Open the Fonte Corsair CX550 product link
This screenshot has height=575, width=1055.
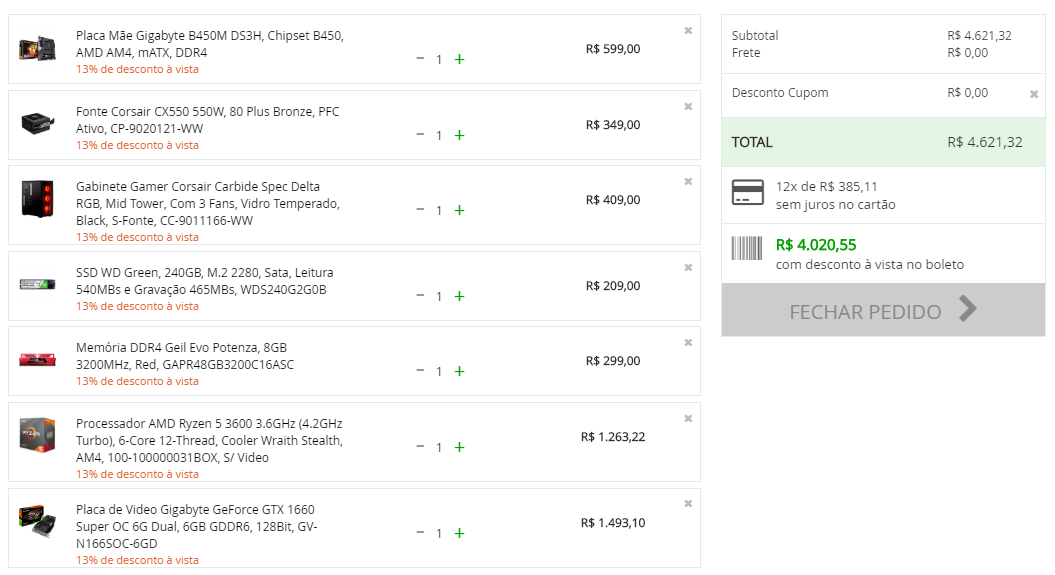[207, 120]
